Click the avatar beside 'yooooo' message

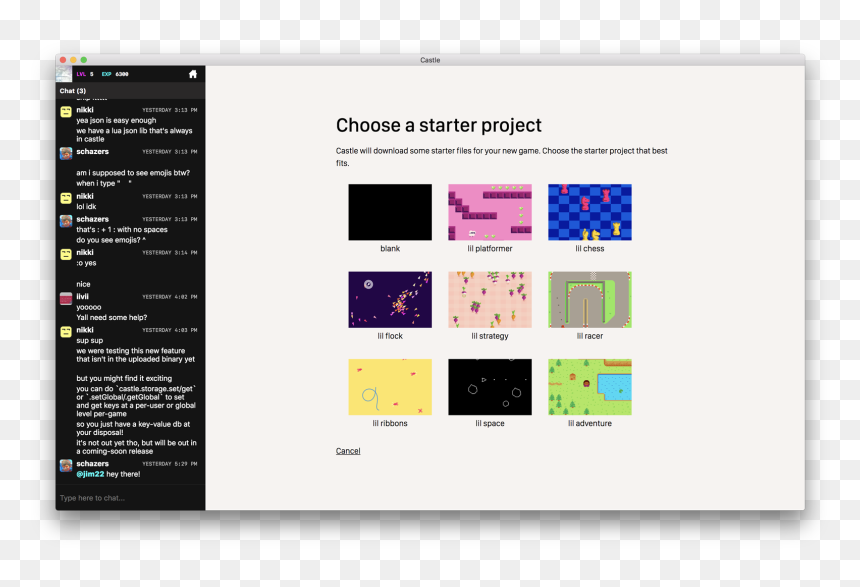[66, 298]
